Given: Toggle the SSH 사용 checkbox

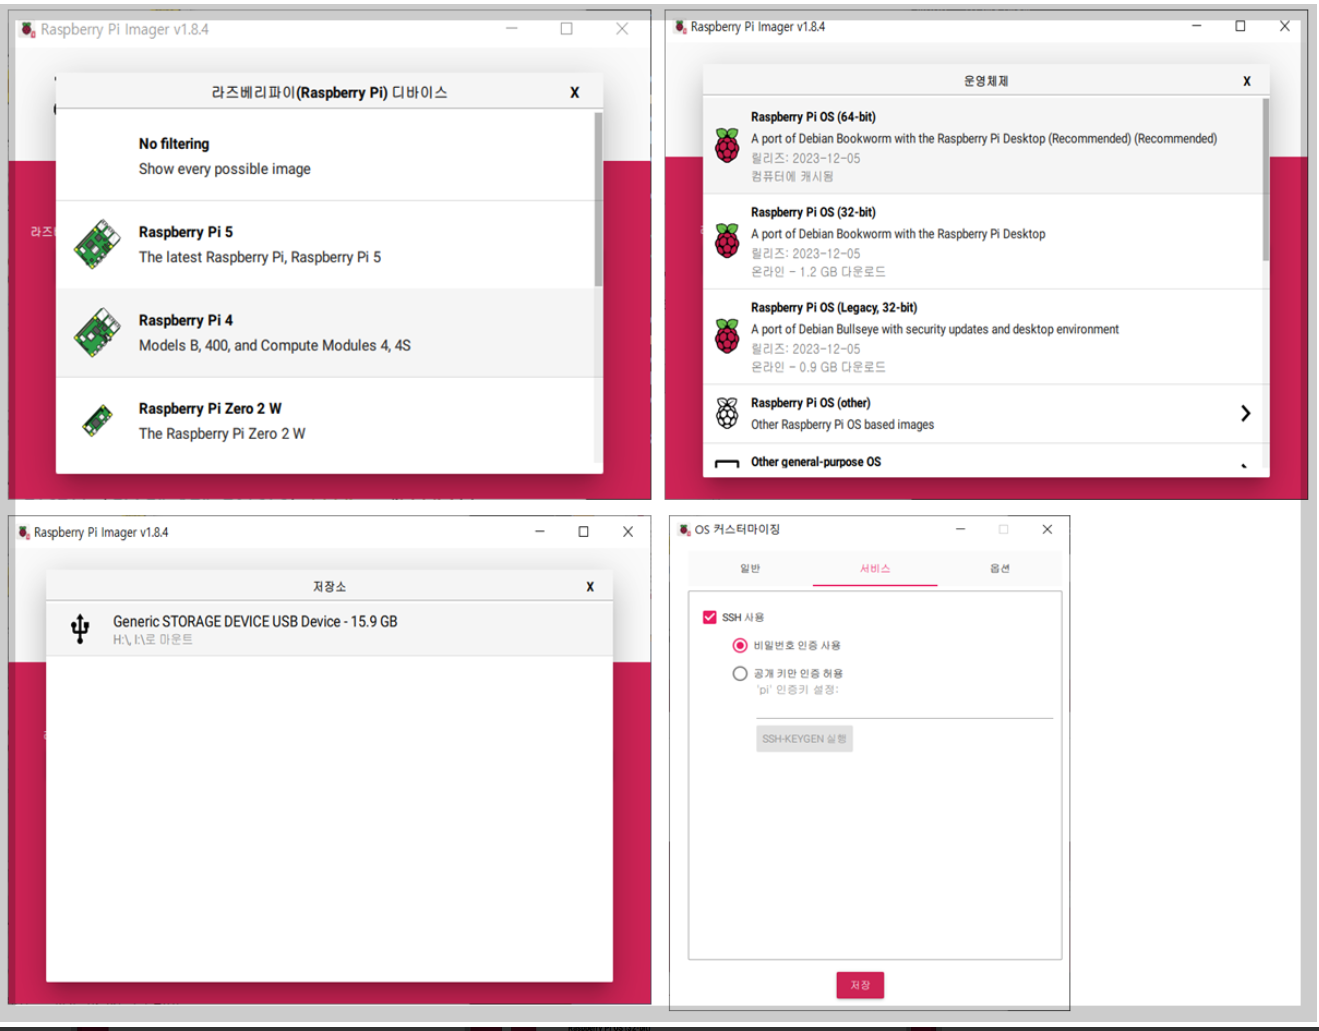Looking at the screenshot, I should click(710, 617).
